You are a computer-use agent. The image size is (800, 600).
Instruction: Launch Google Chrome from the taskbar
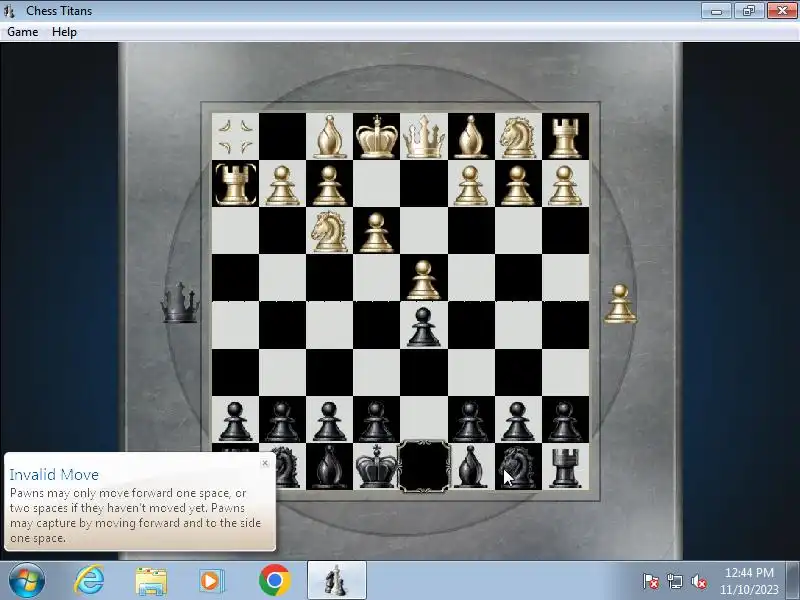(x=274, y=581)
